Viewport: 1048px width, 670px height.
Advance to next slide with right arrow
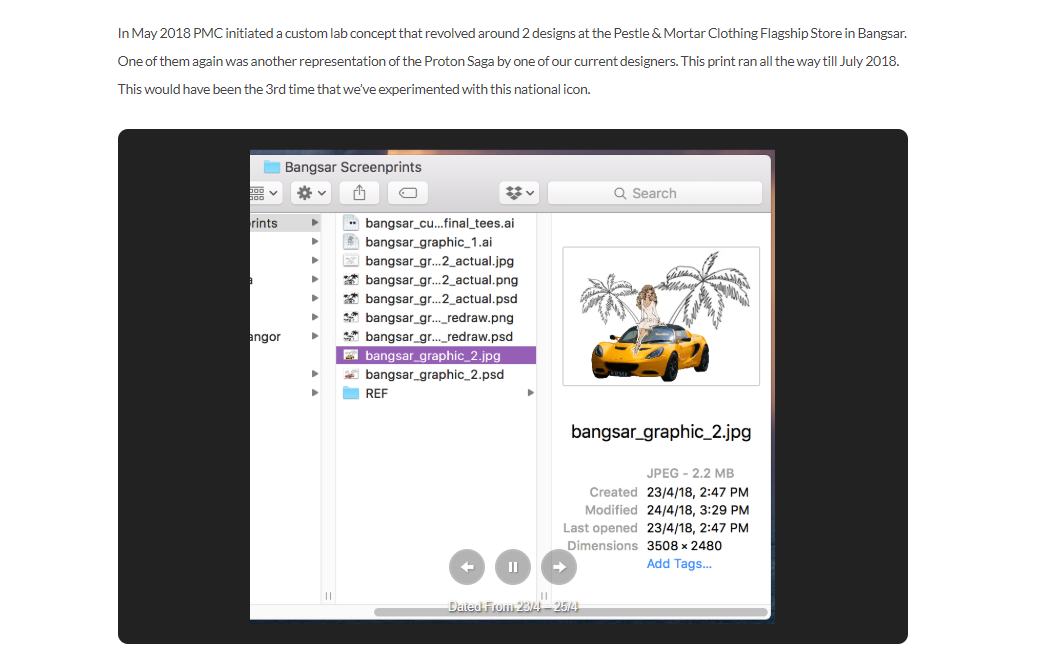click(x=559, y=567)
